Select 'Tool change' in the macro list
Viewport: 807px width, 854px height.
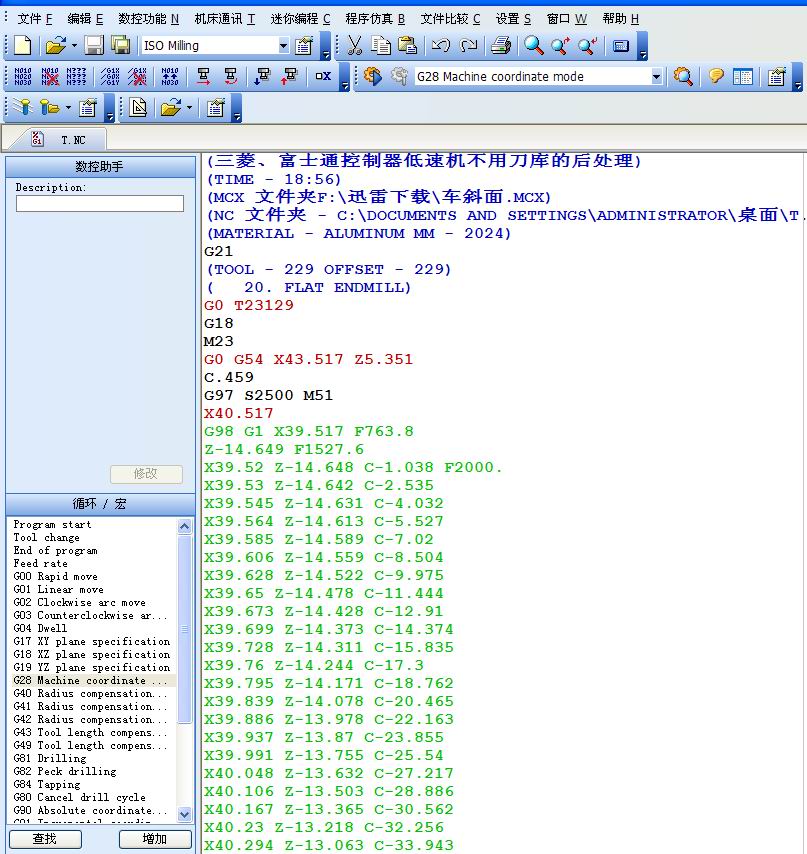tap(46, 538)
